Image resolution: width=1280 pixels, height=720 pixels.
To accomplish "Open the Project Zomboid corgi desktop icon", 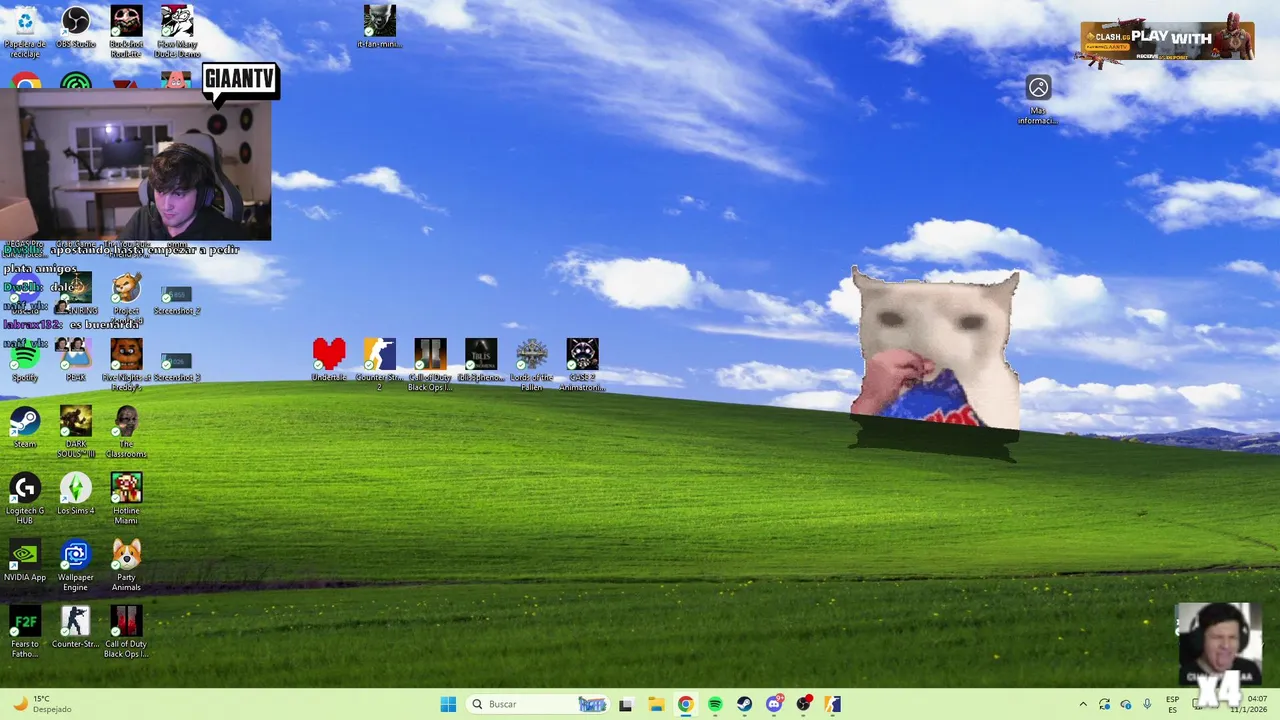I will [126, 296].
